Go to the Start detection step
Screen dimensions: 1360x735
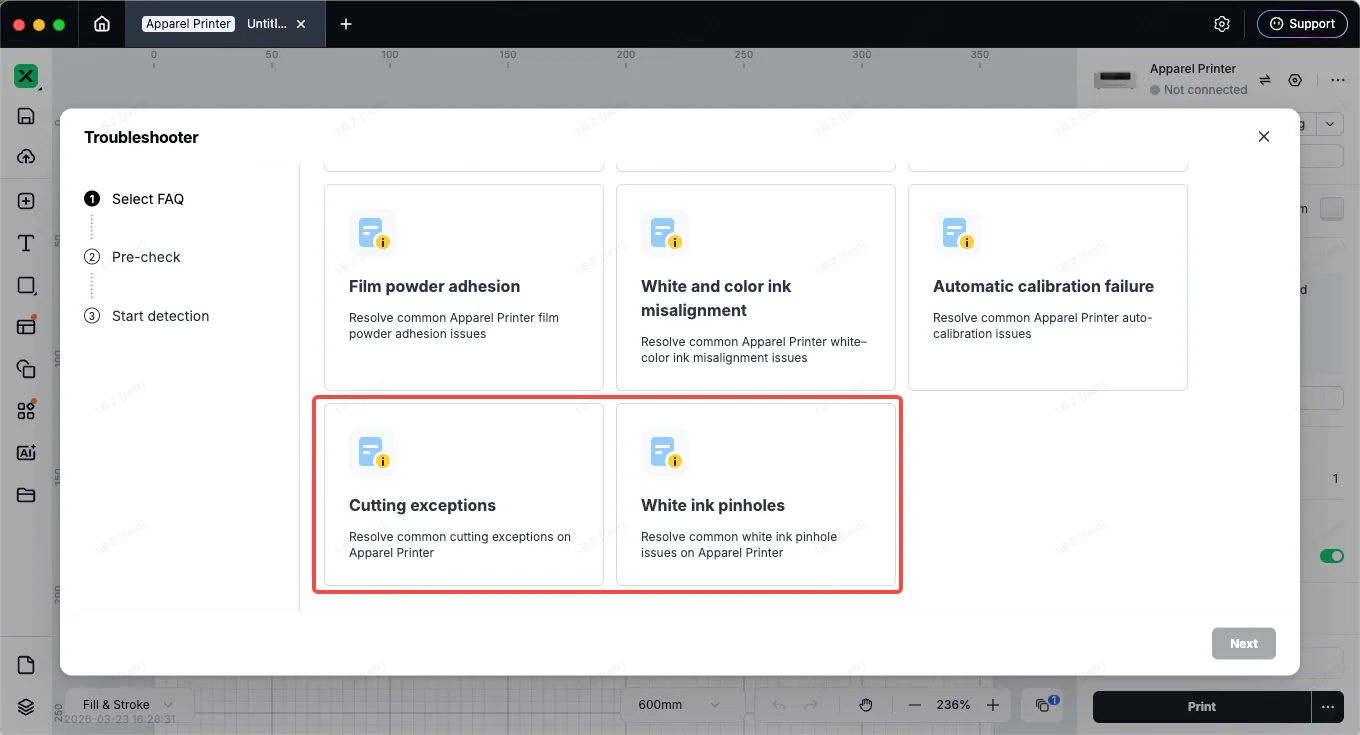[147, 316]
